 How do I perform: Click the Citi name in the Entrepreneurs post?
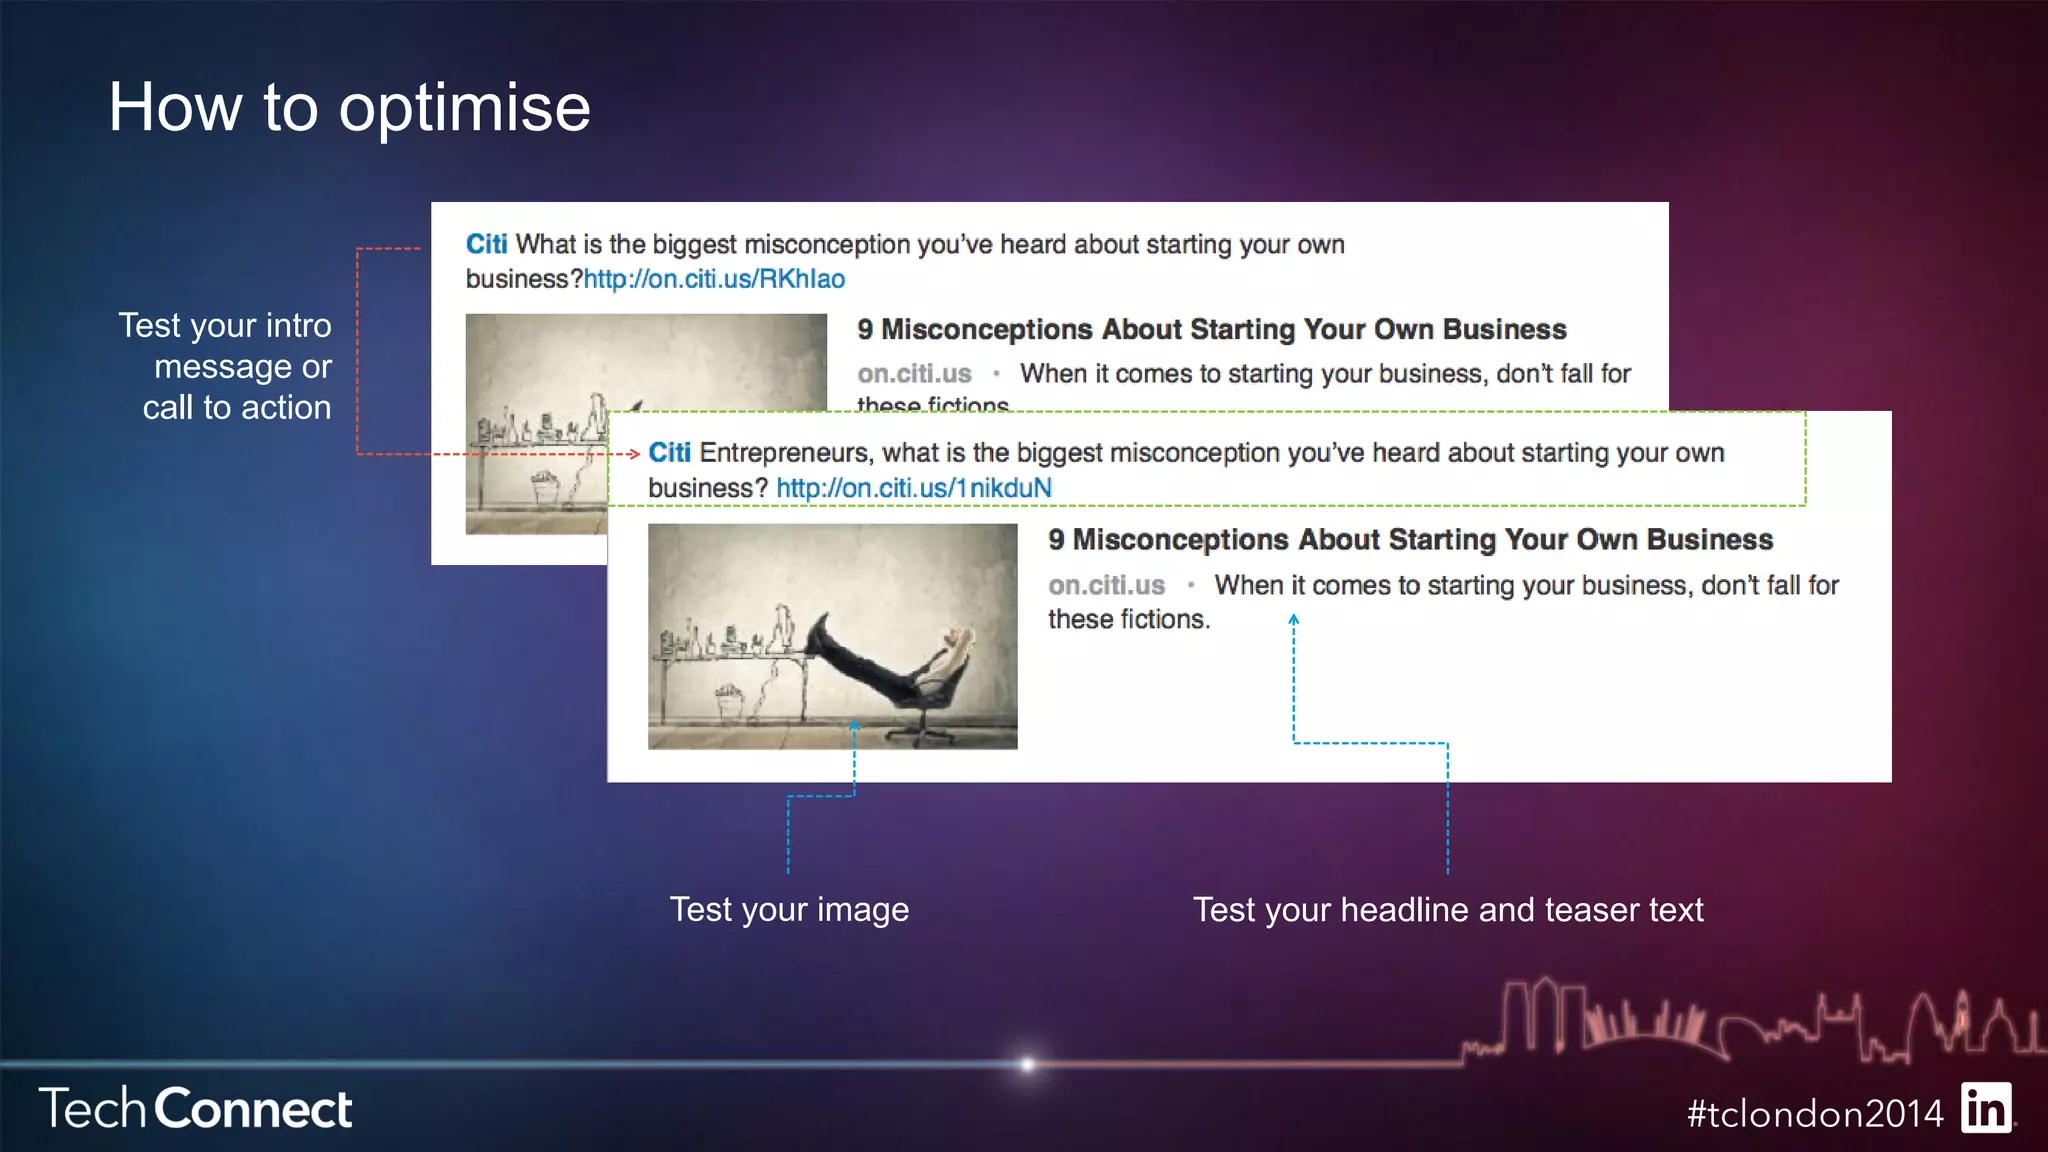click(x=669, y=453)
